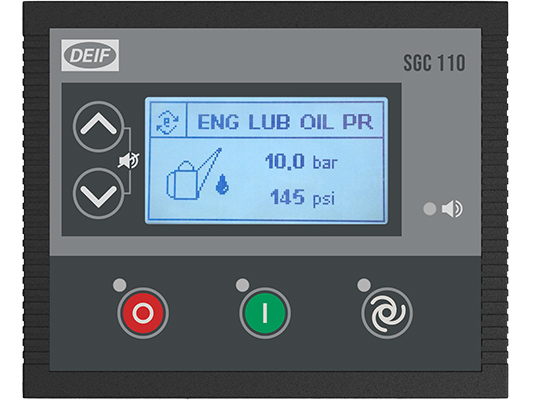This screenshot has height=400, width=533.
Task: Stop the engine with the red button
Action: tap(143, 313)
